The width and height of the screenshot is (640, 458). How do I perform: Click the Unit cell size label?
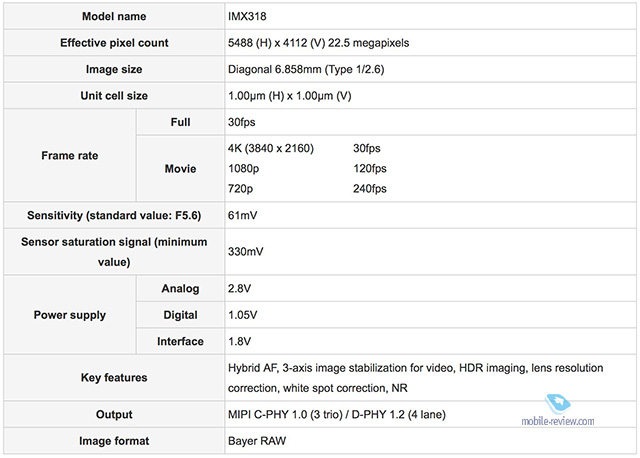(x=113, y=95)
